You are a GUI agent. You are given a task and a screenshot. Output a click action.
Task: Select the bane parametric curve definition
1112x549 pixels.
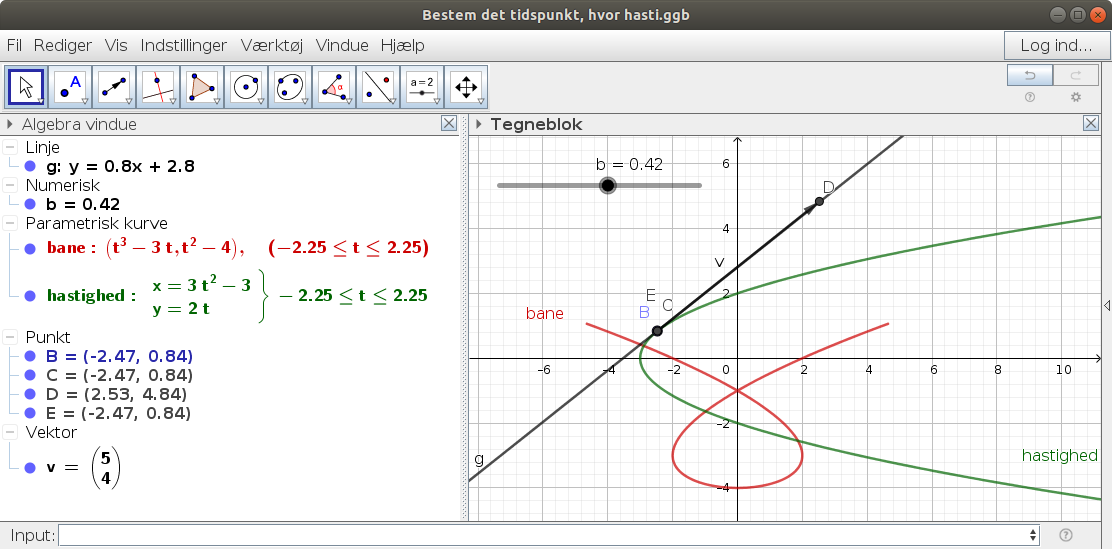238,248
